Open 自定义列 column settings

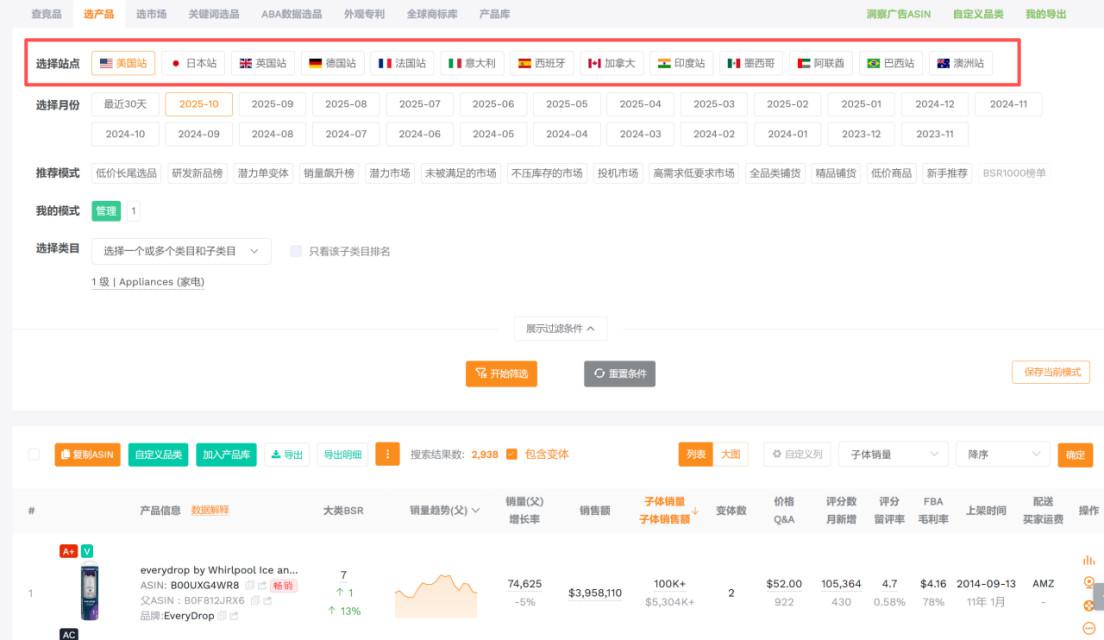[797, 454]
